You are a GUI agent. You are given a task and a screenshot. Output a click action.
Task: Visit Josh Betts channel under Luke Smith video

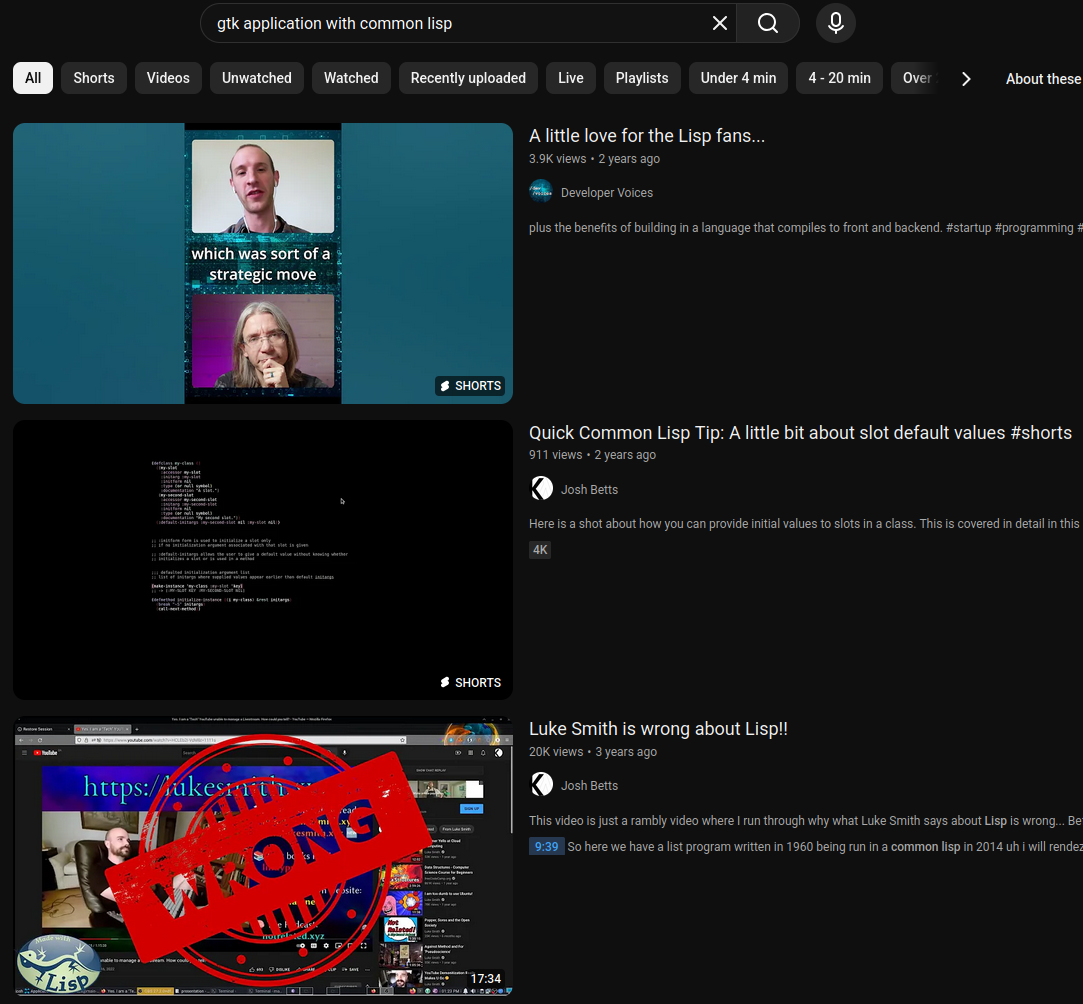(x=589, y=786)
